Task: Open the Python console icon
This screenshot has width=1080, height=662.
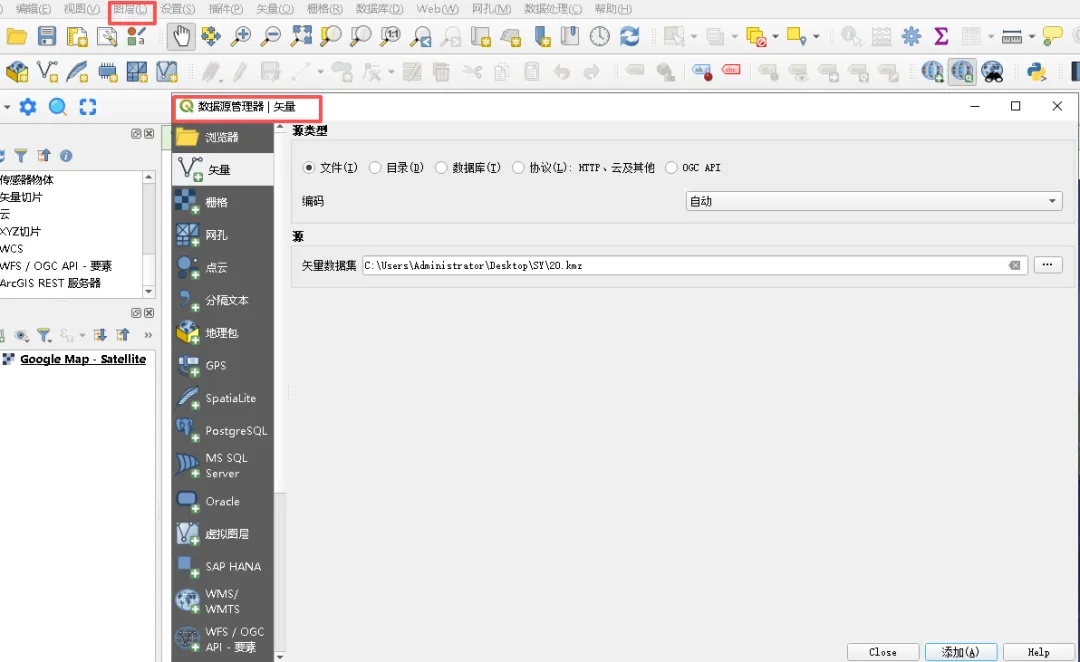Action: point(1037,72)
